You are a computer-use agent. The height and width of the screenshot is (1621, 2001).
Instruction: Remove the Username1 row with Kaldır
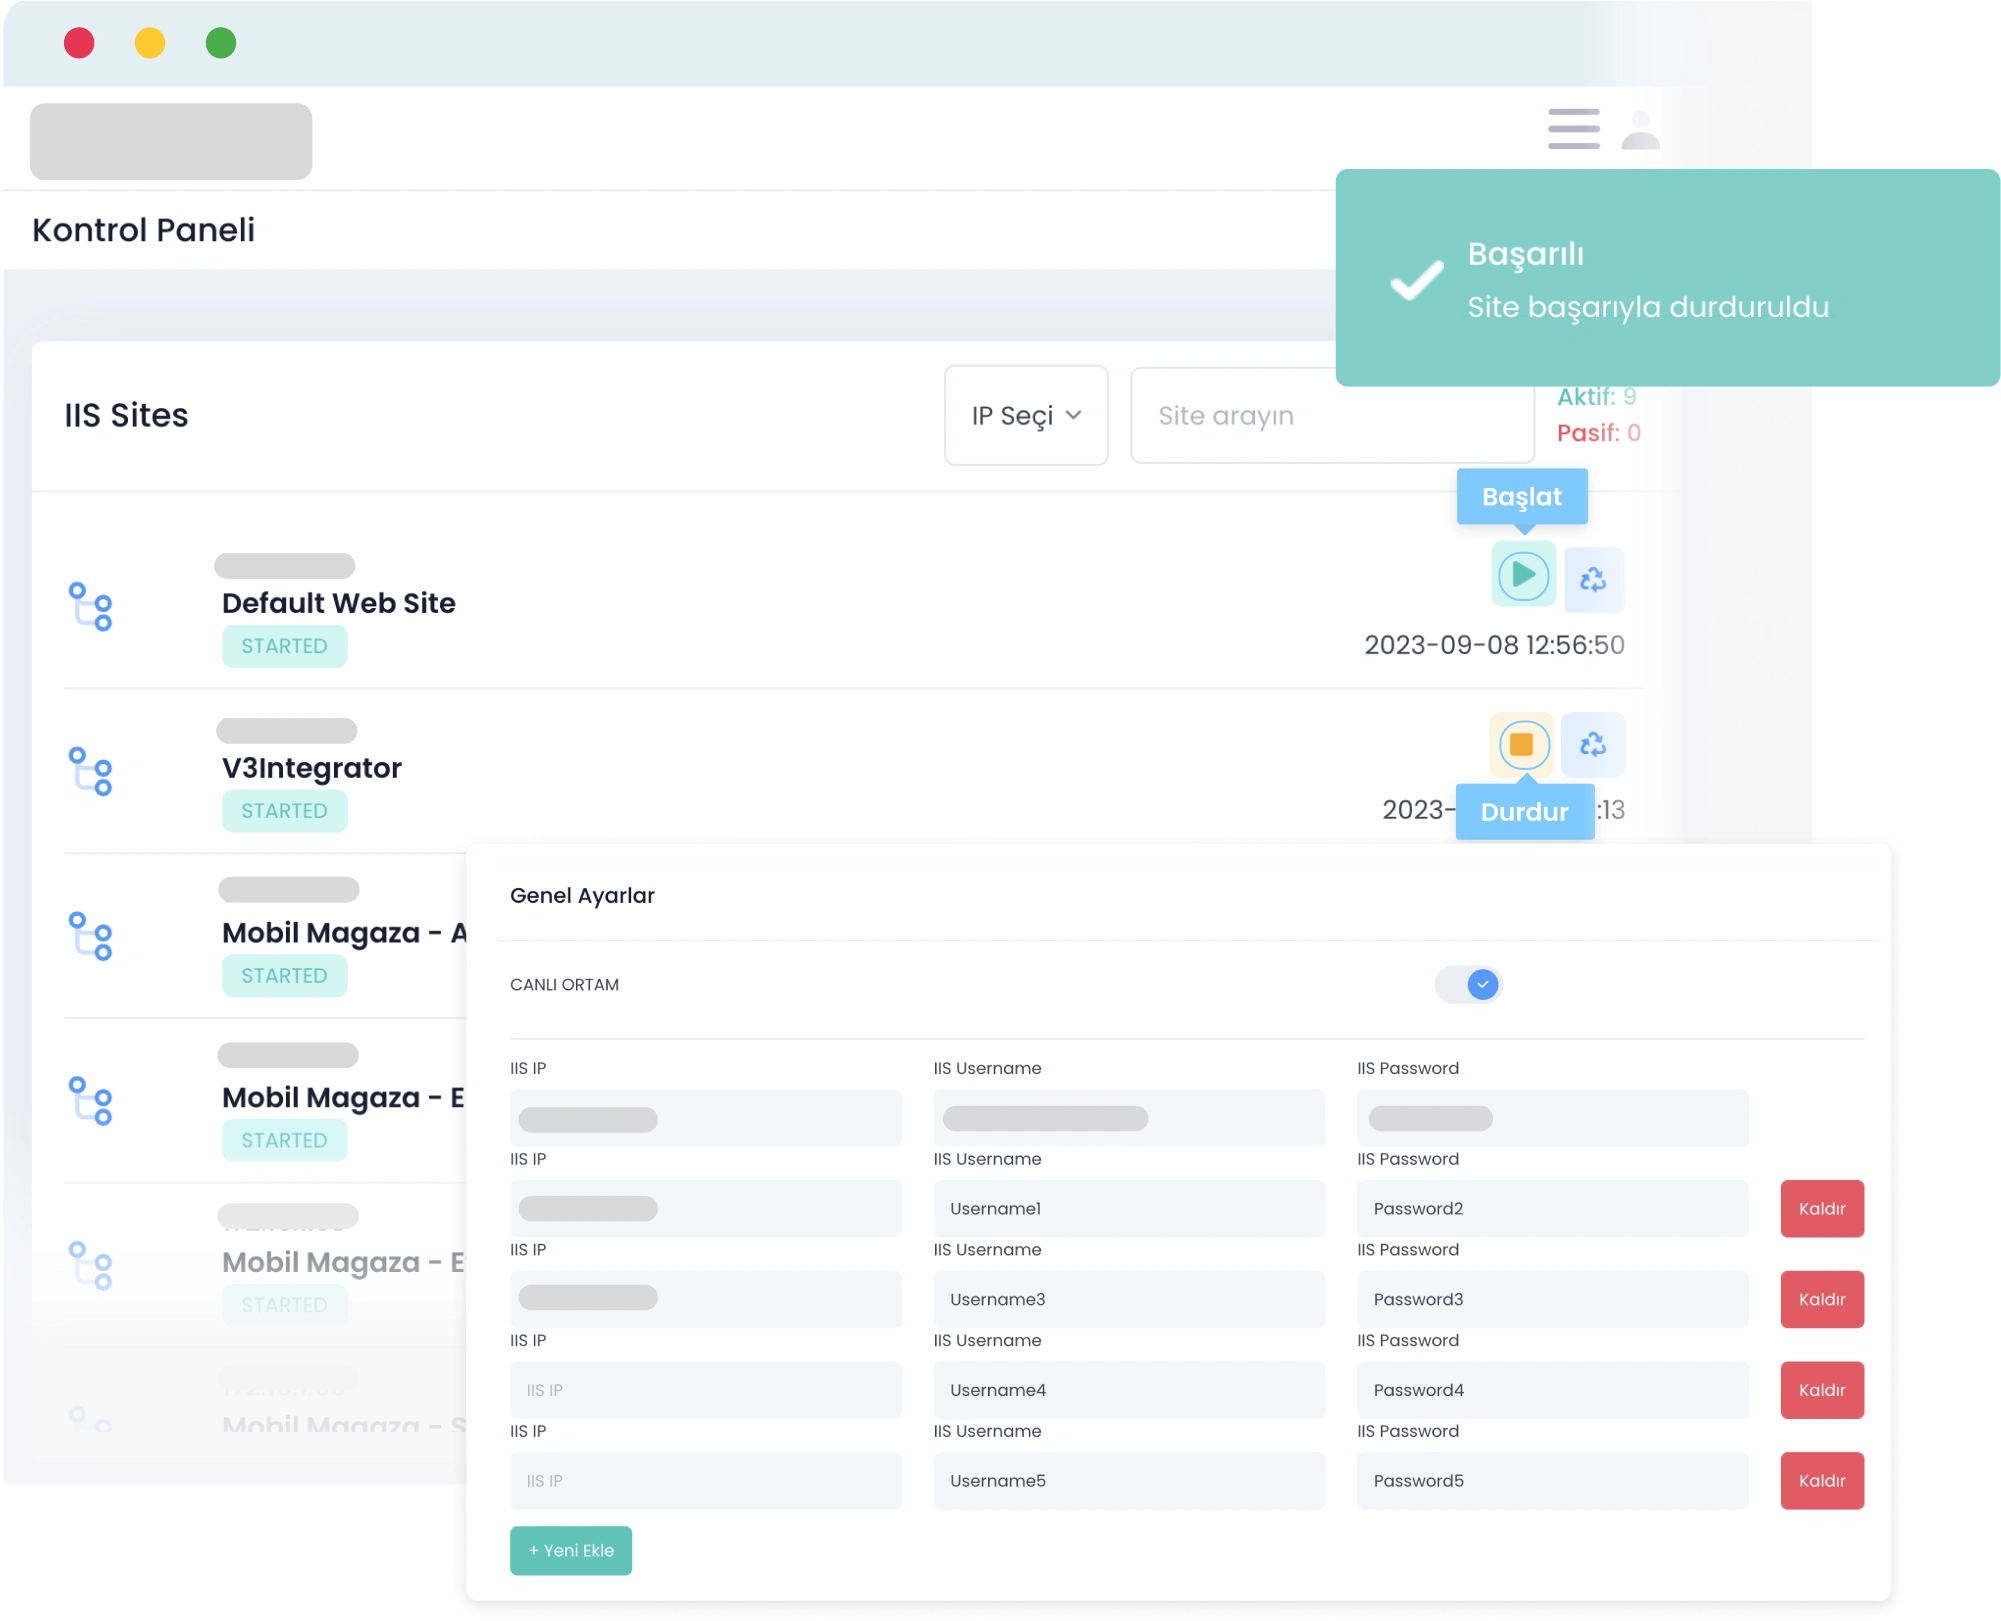(1822, 1209)
